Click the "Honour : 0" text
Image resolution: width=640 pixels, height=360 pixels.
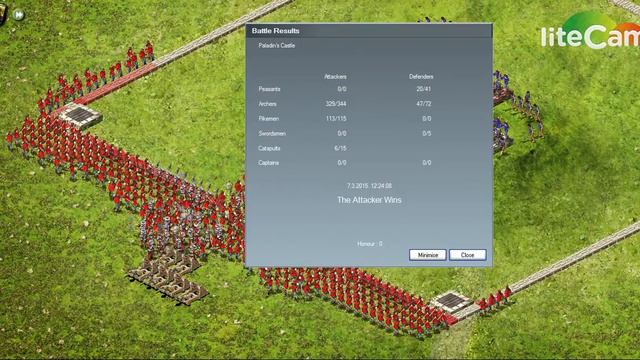pyautogui.click(x=370, y=244)
